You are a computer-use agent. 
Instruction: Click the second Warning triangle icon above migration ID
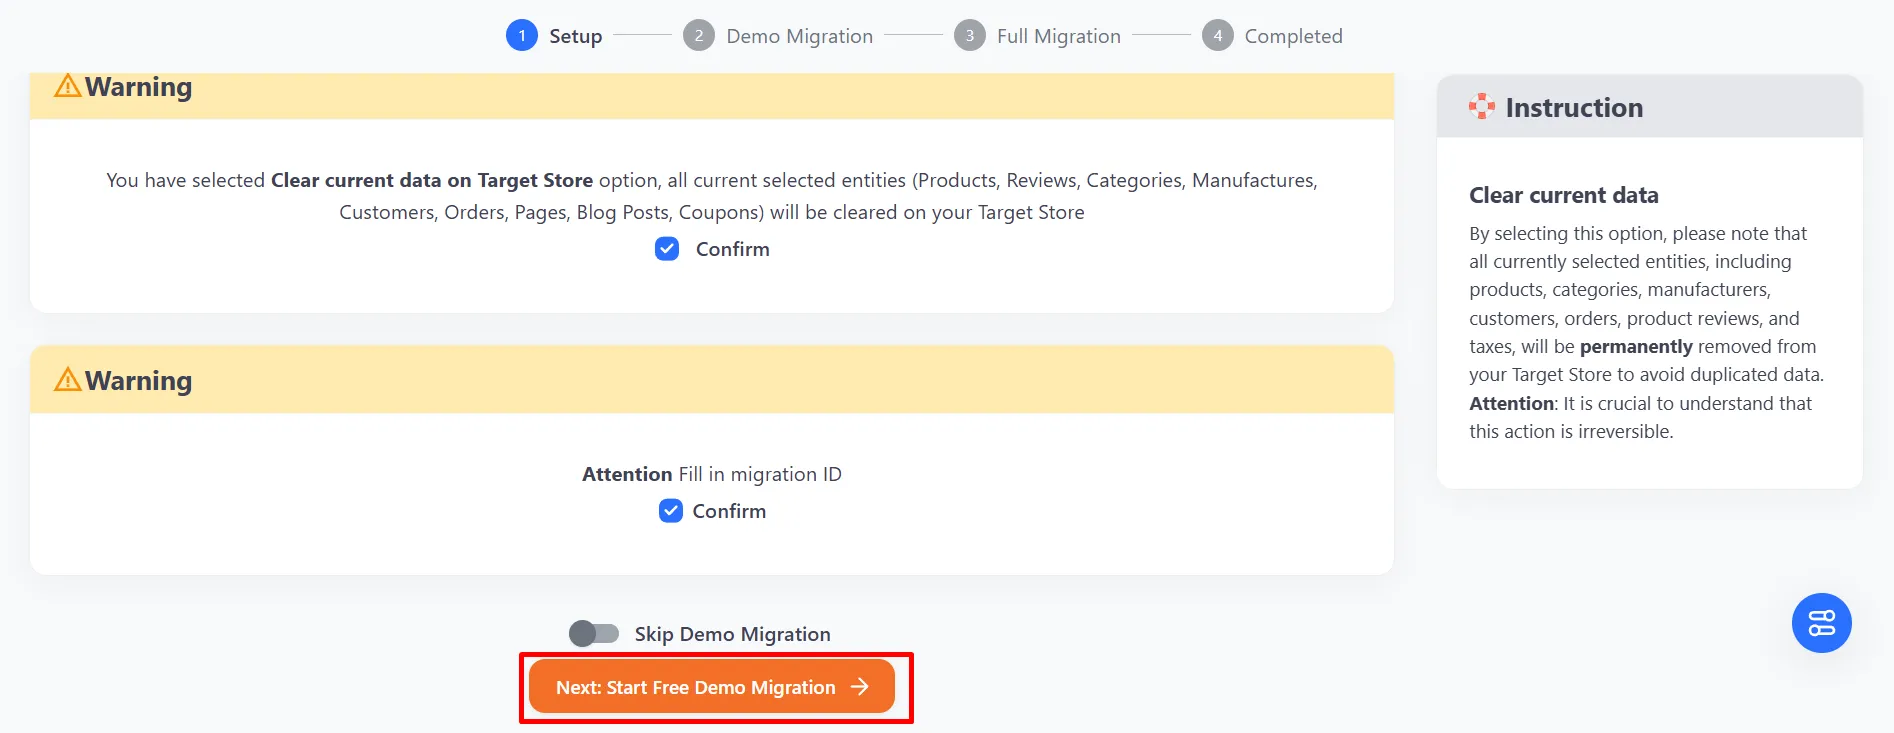pyautogui.click(x=67, y=380)
